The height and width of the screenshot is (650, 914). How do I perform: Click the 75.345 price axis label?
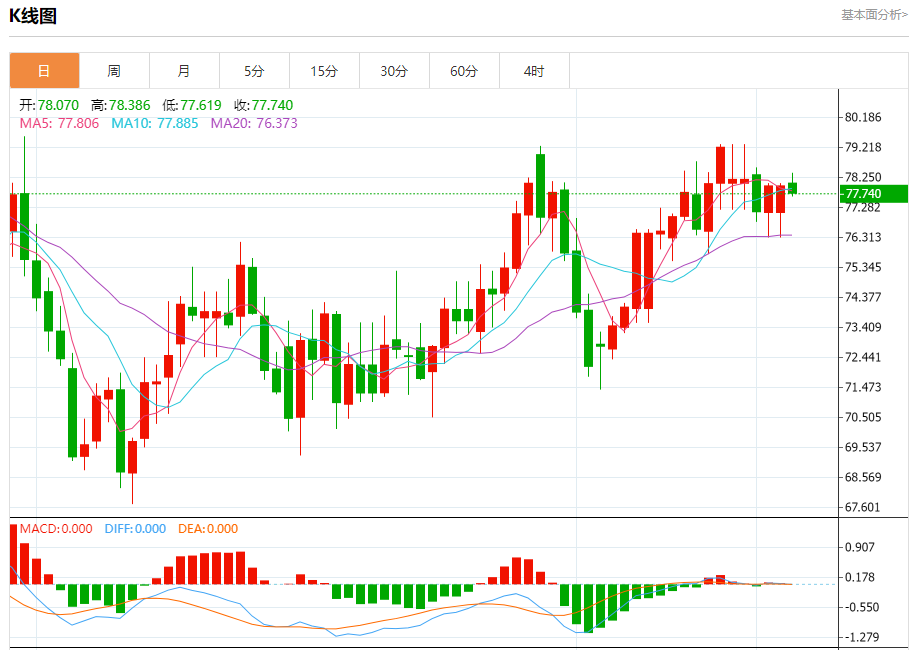pyautogui.click(x=863, y=268)
